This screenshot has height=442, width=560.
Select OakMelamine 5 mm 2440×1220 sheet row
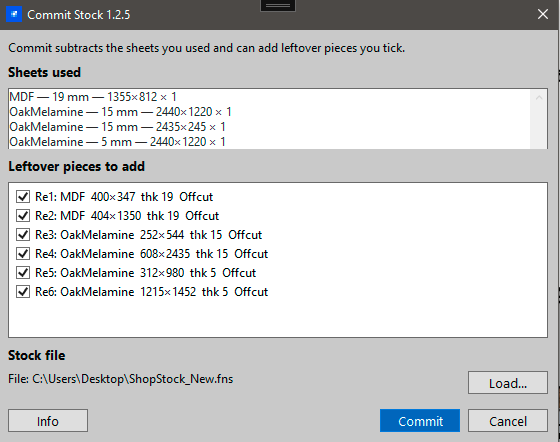(270, 142)
